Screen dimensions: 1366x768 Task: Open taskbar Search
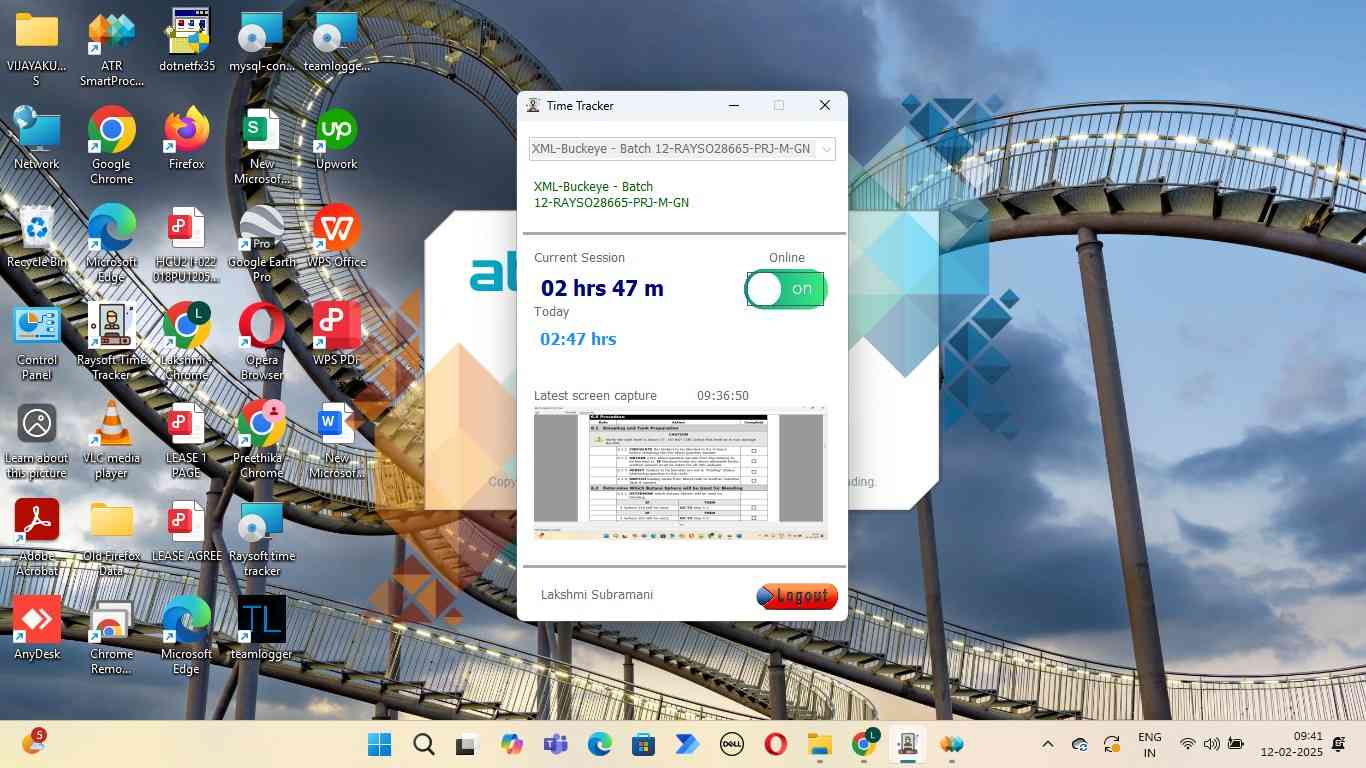(x=424, y=744)
